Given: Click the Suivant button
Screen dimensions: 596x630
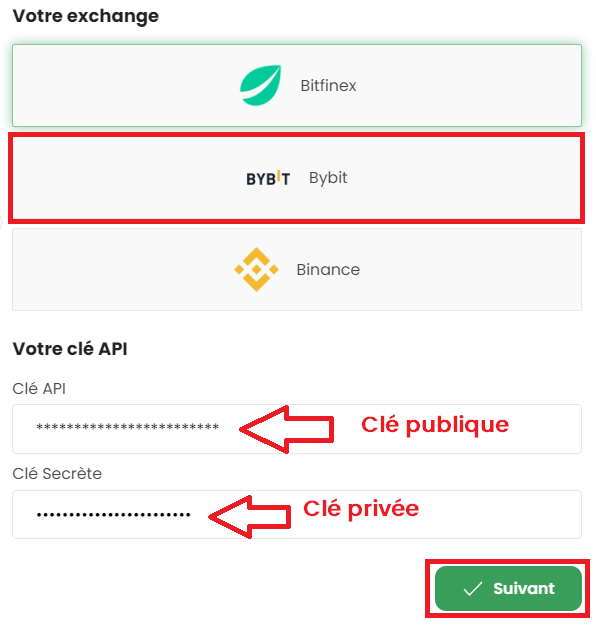Looking at the screenshot, I should 508,589.
